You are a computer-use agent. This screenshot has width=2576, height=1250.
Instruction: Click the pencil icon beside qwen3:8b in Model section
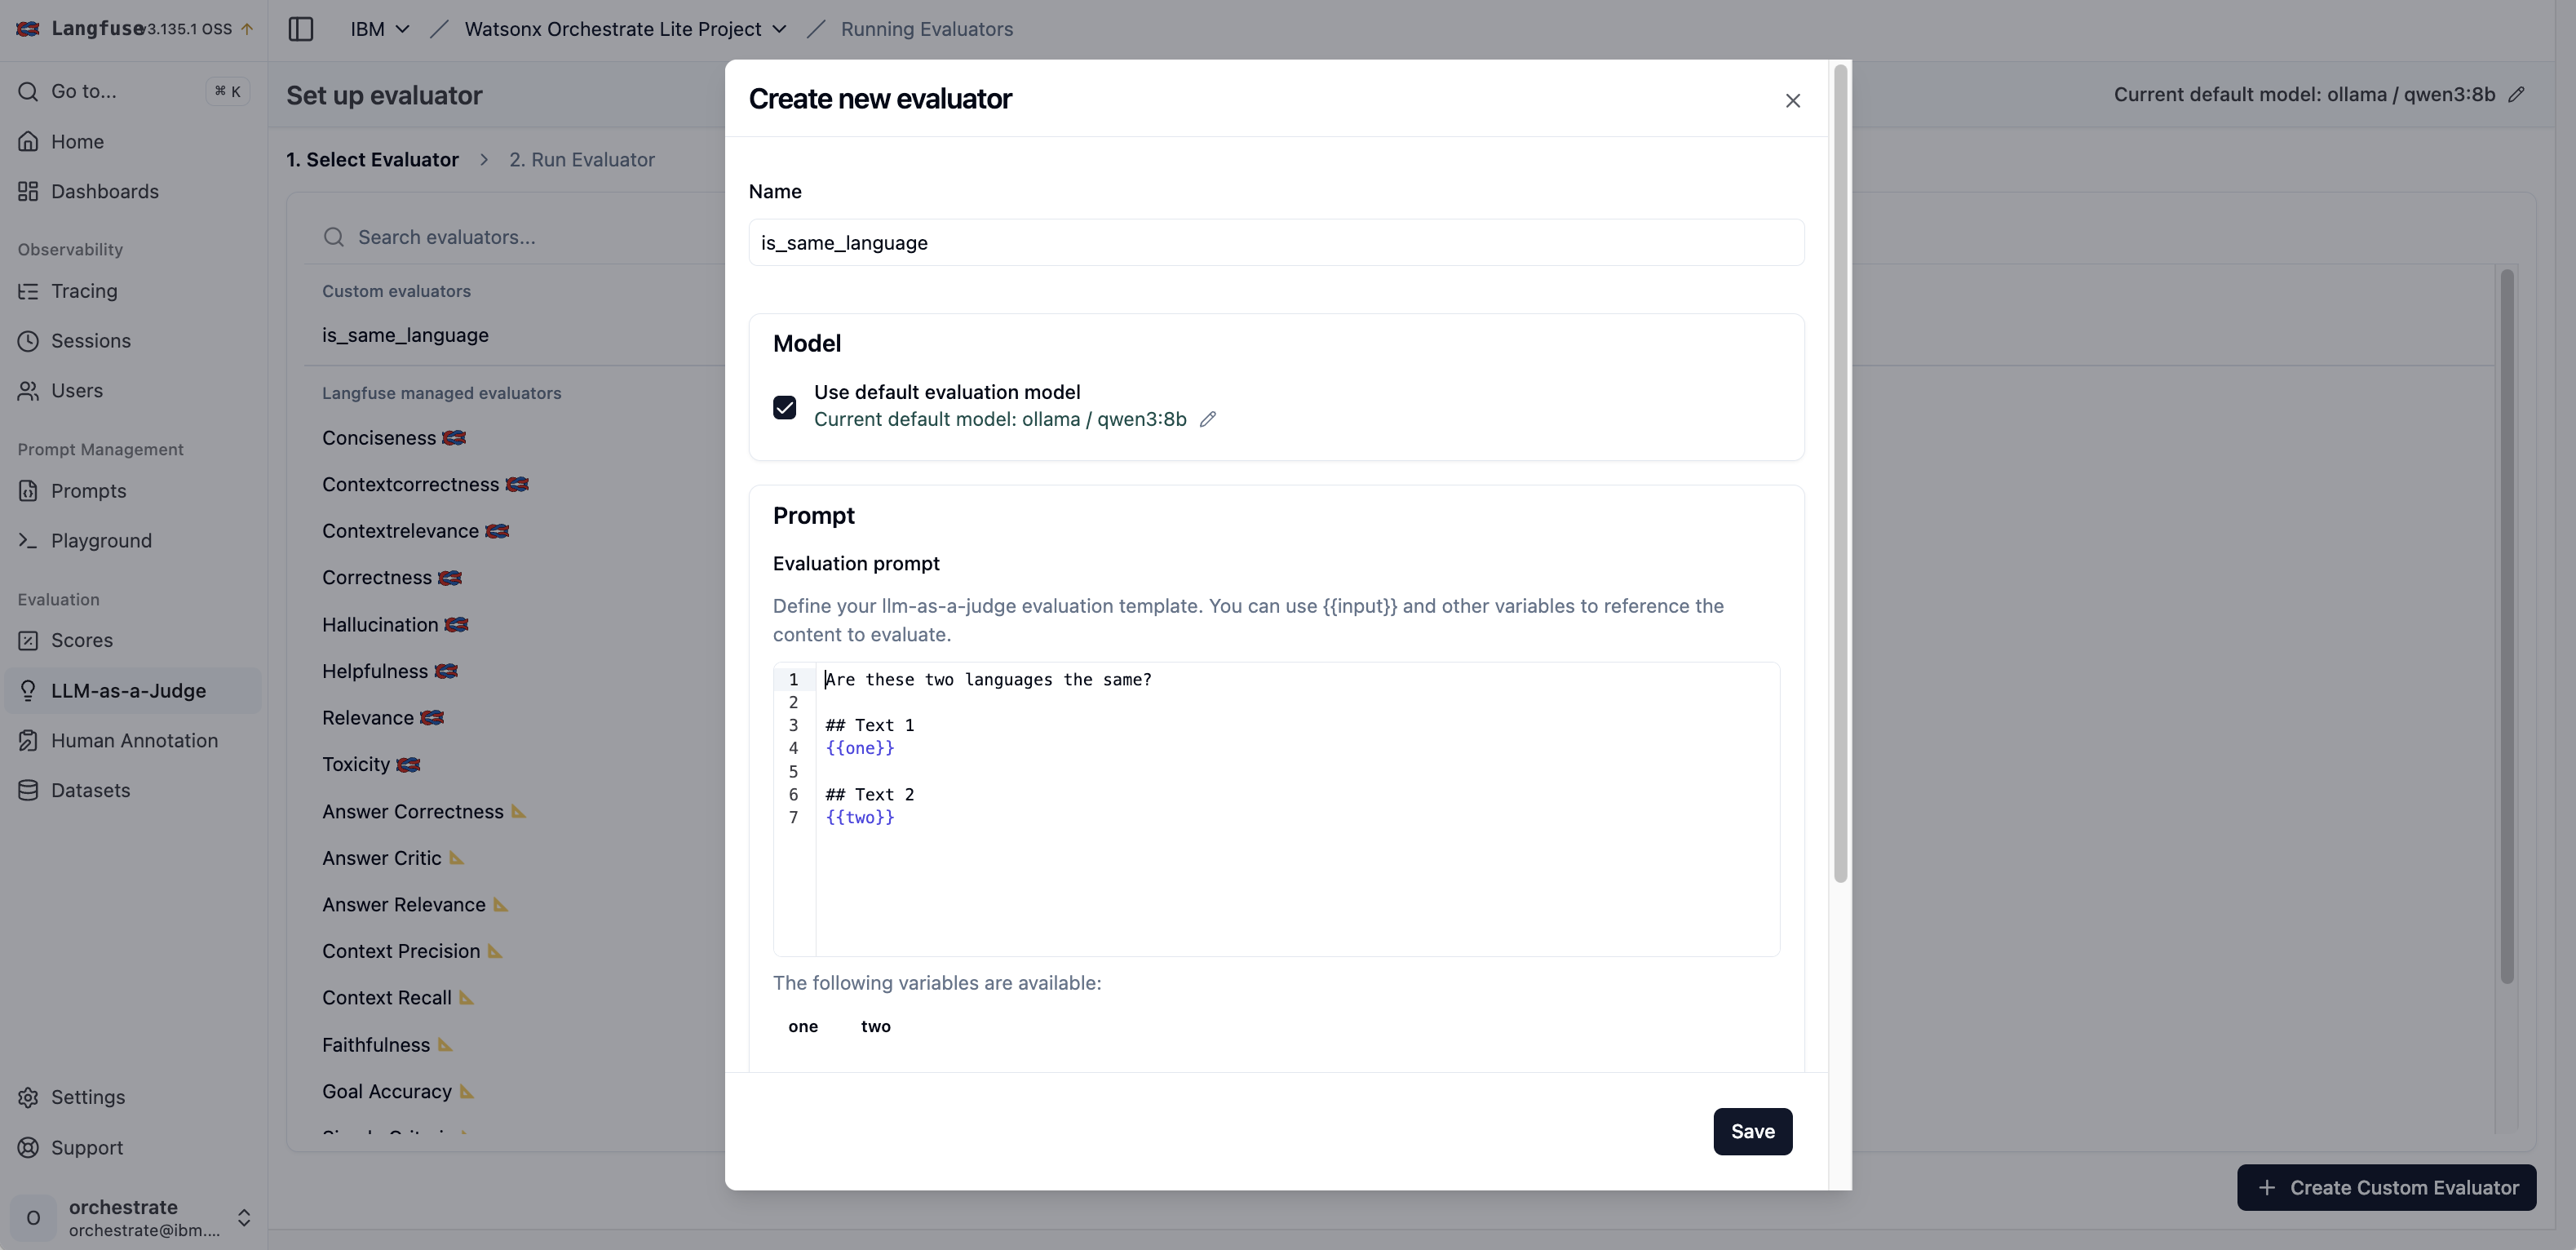coord(1208,419)
